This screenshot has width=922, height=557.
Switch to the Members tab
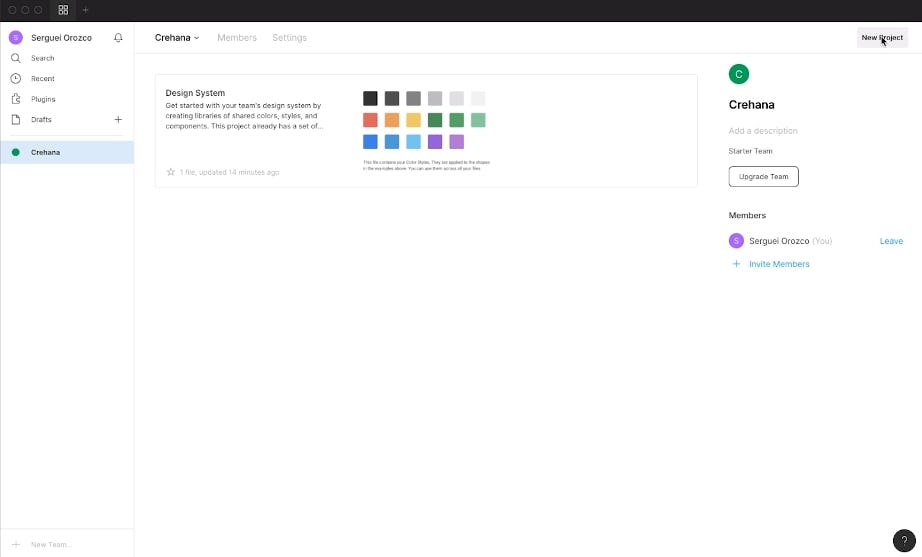tap(237, 38)
